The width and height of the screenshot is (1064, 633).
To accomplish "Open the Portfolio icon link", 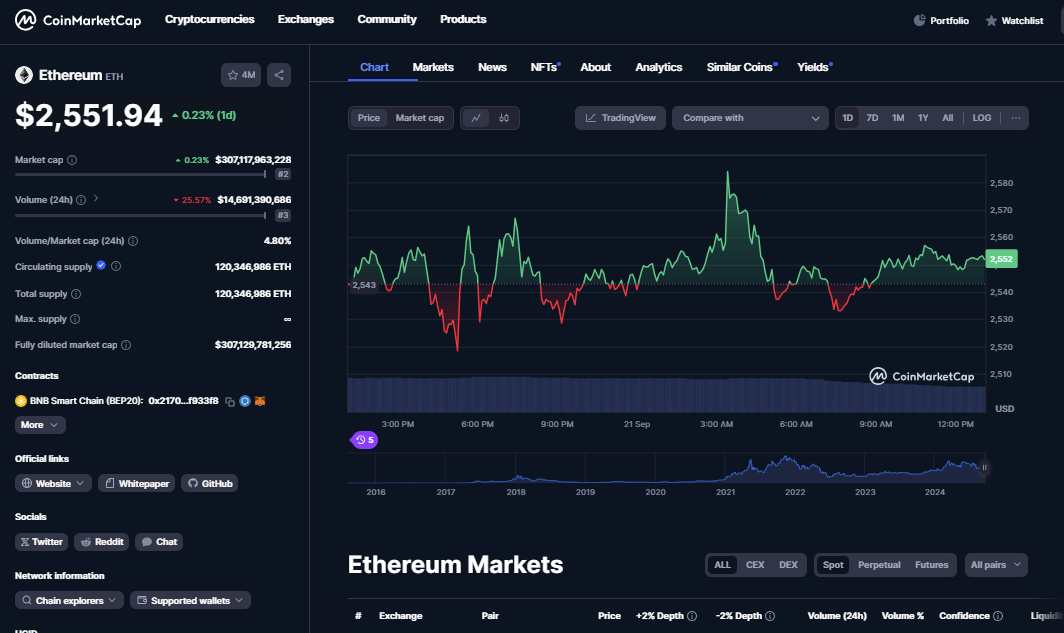I will (941, 20).
